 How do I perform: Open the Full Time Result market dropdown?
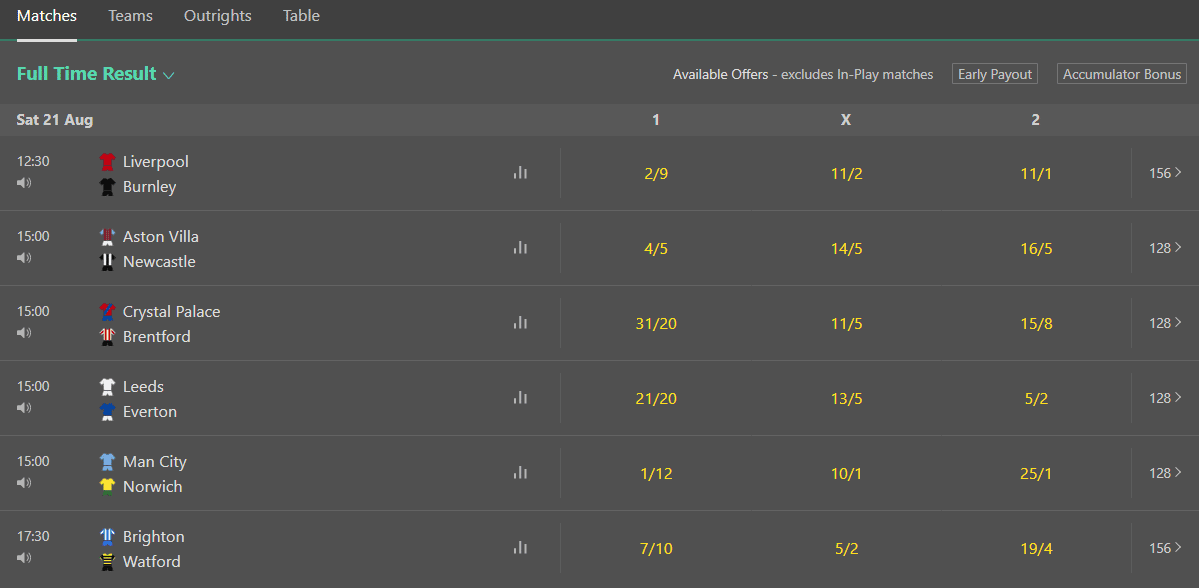96,74
